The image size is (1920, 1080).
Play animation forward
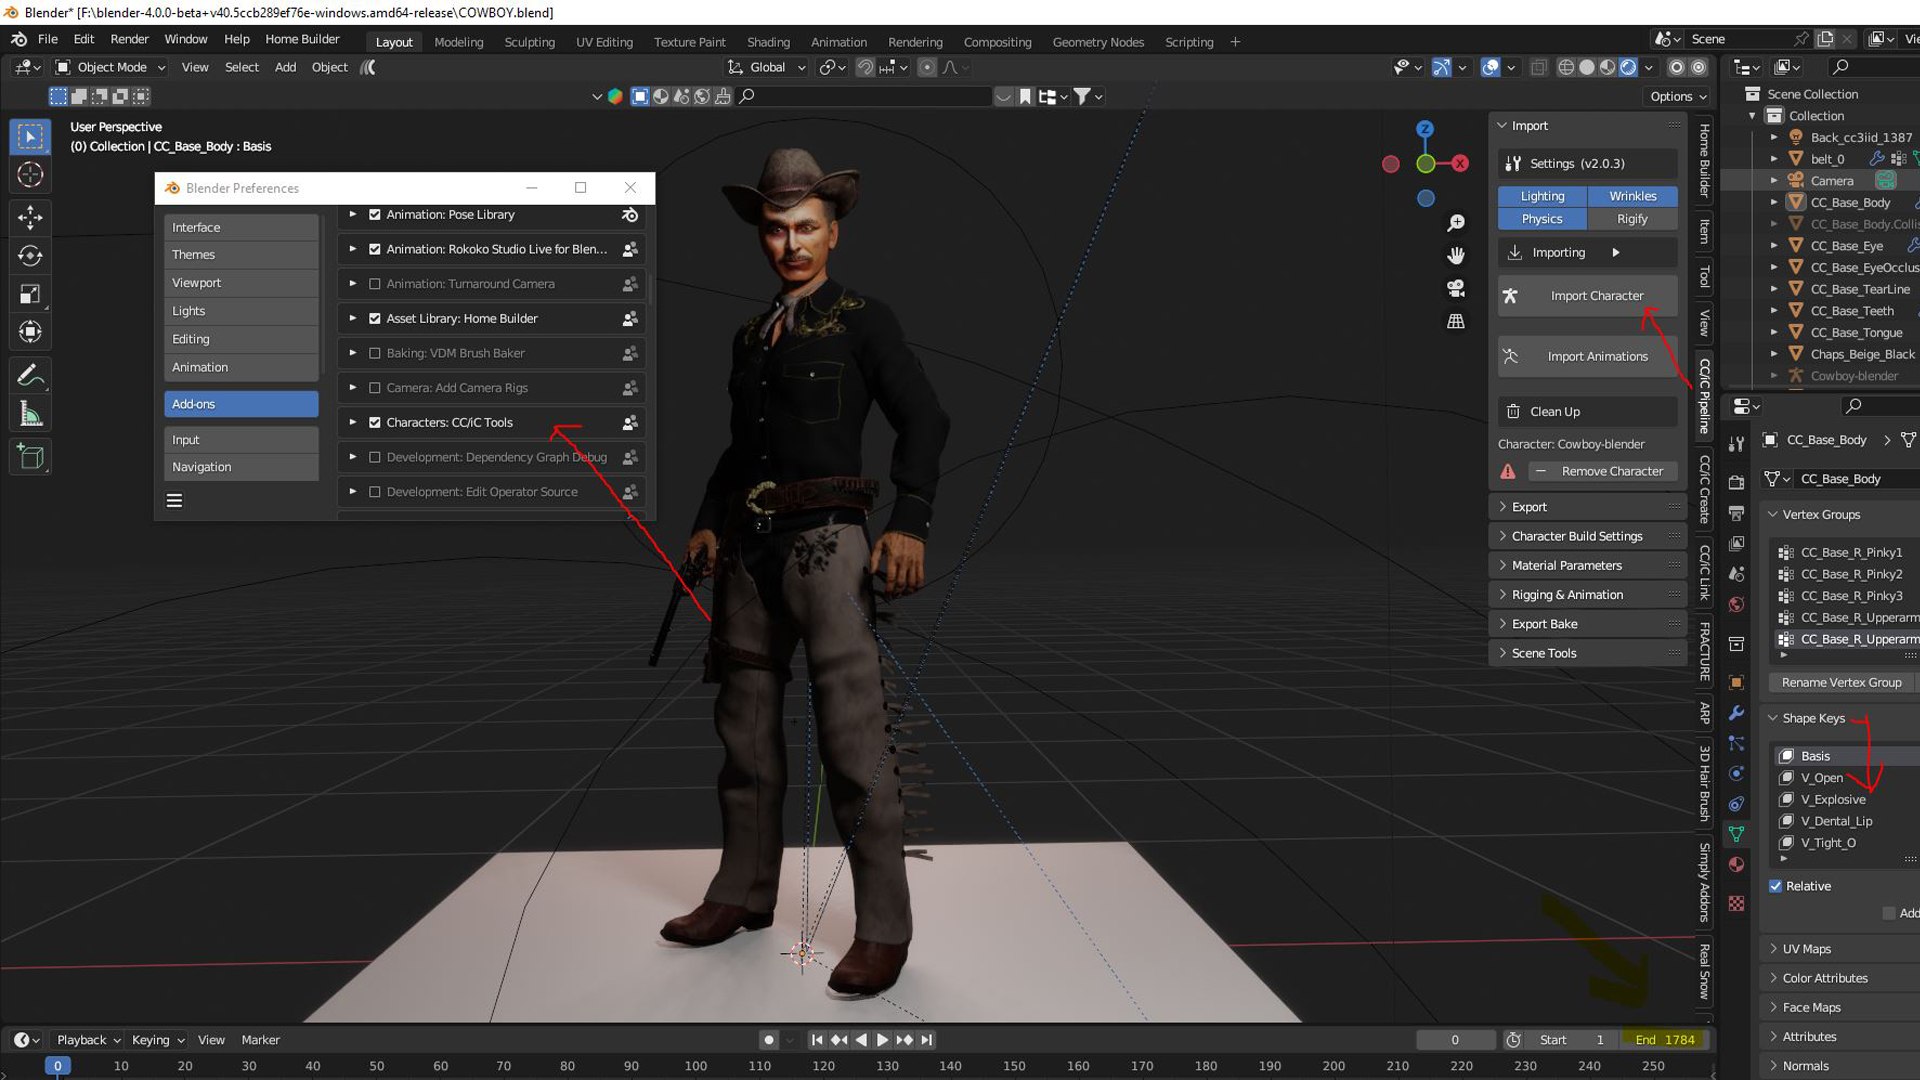[x=883, y=1040]
